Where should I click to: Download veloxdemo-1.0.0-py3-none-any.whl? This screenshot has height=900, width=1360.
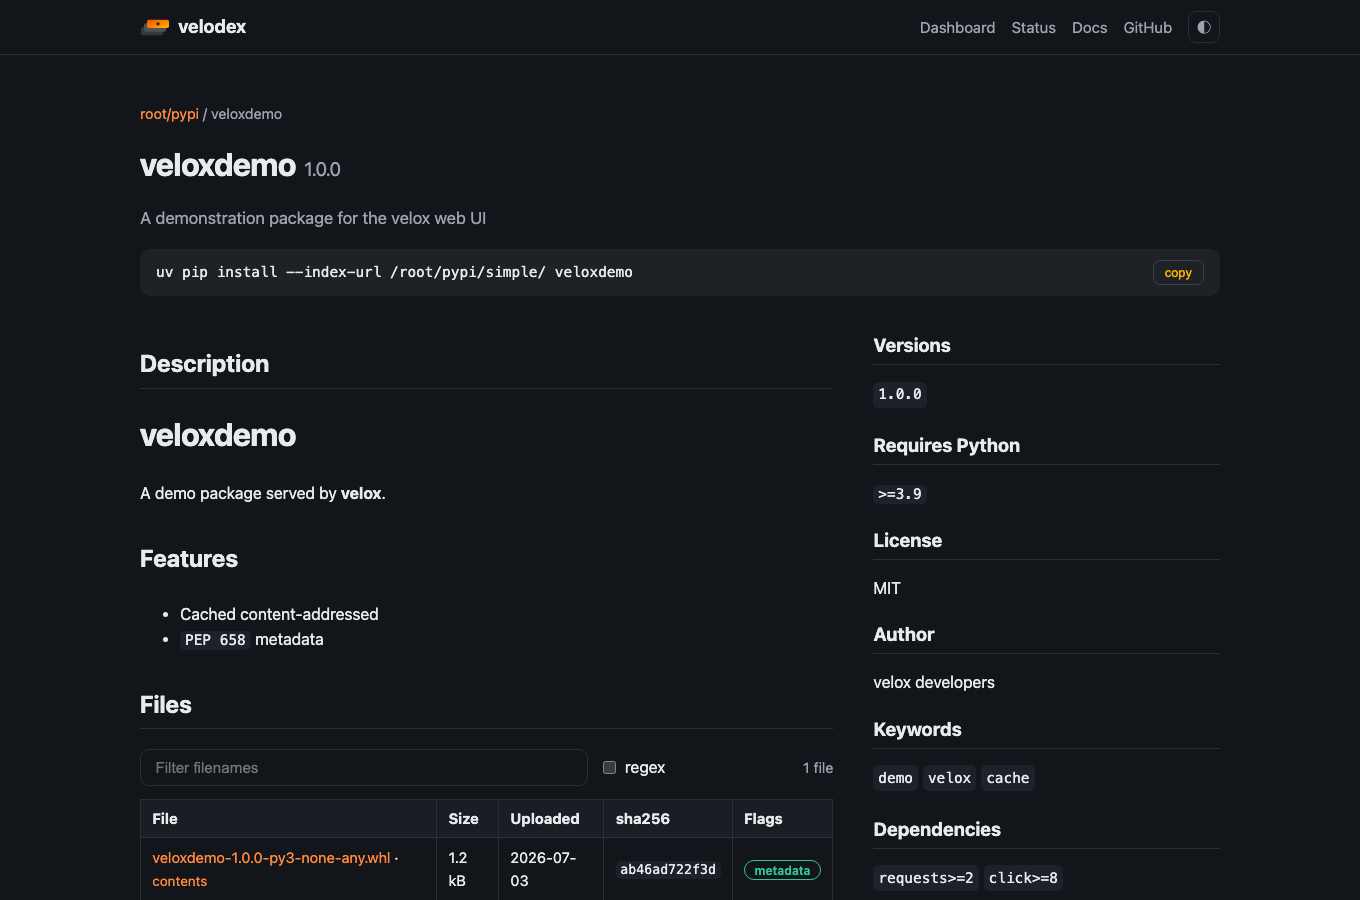271,858
